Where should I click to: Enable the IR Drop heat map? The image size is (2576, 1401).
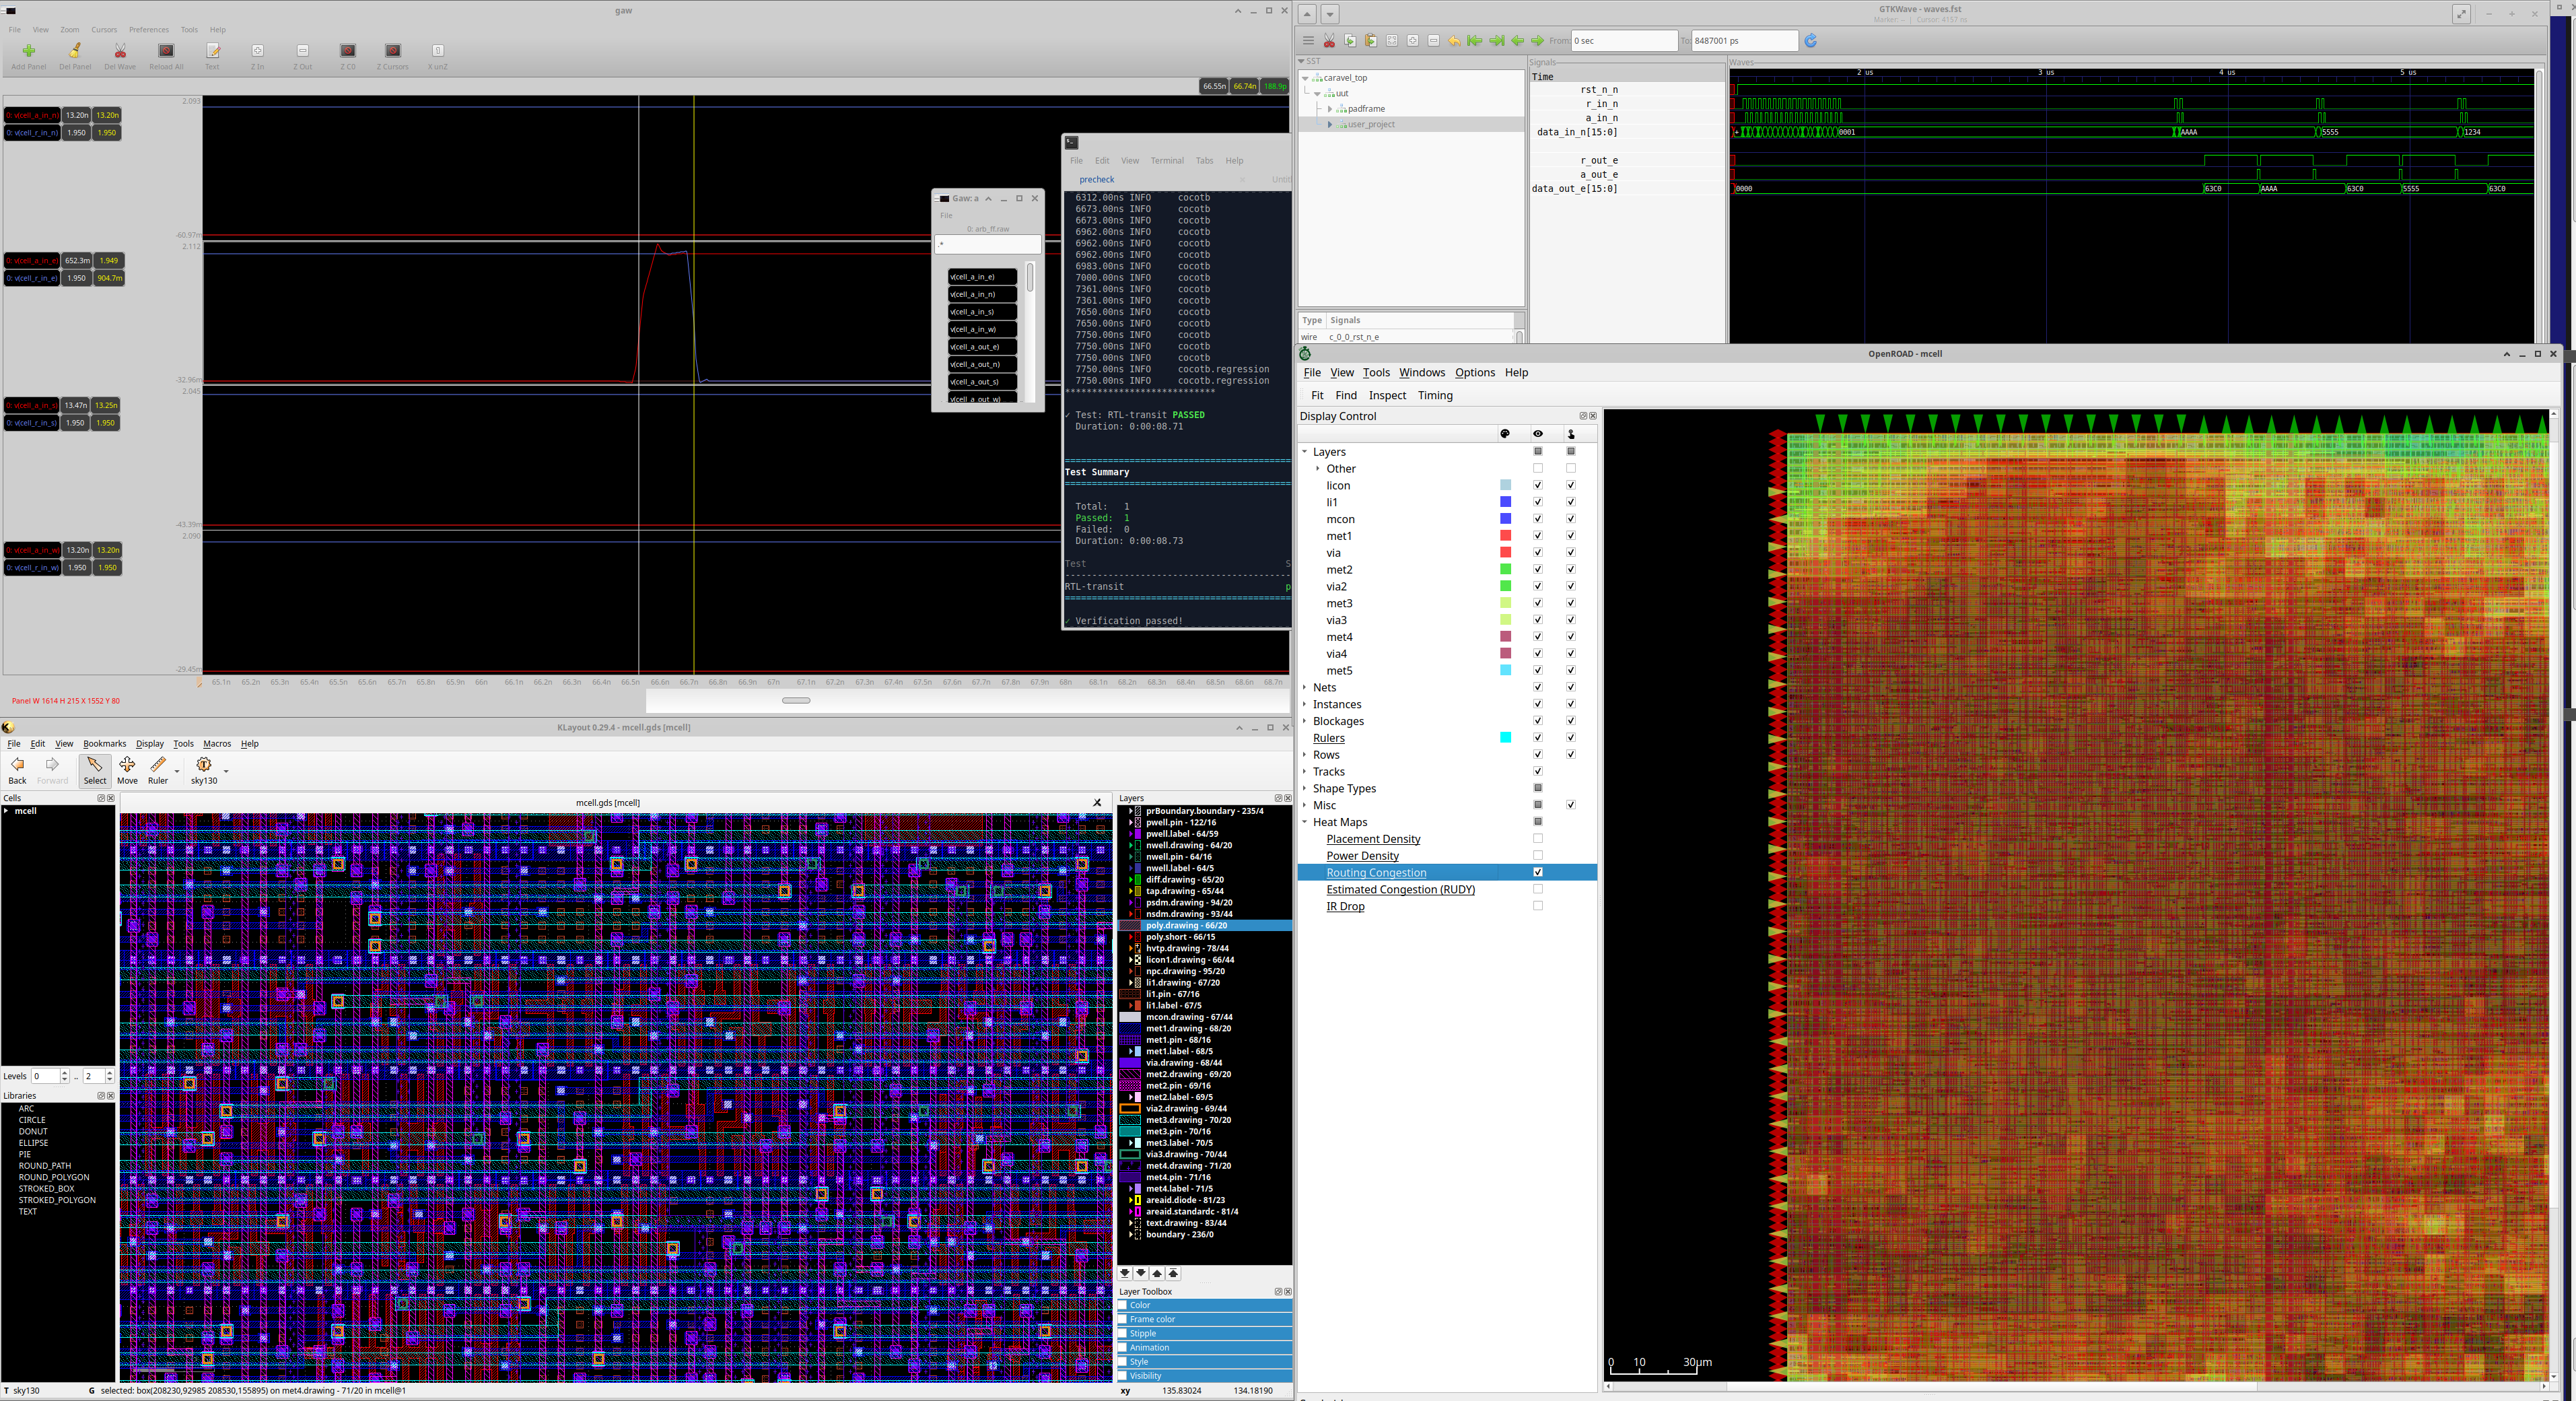[1538, 906]
